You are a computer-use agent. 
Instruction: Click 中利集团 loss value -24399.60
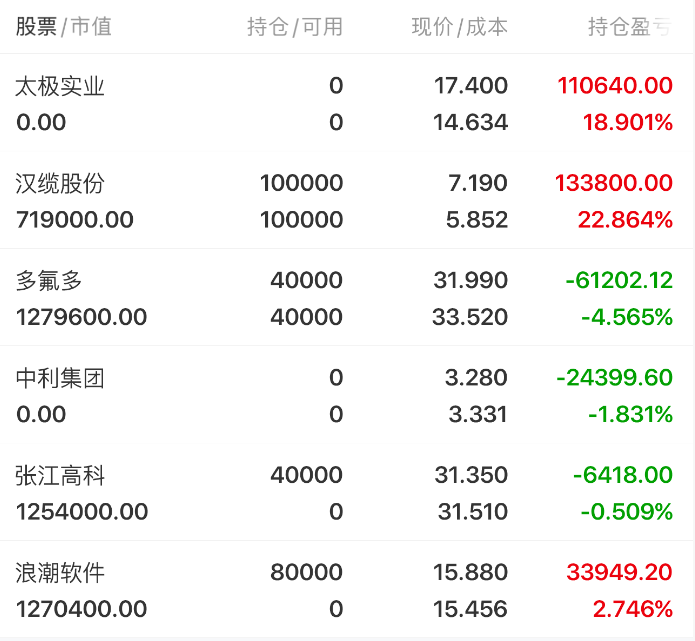pos(614,378)
